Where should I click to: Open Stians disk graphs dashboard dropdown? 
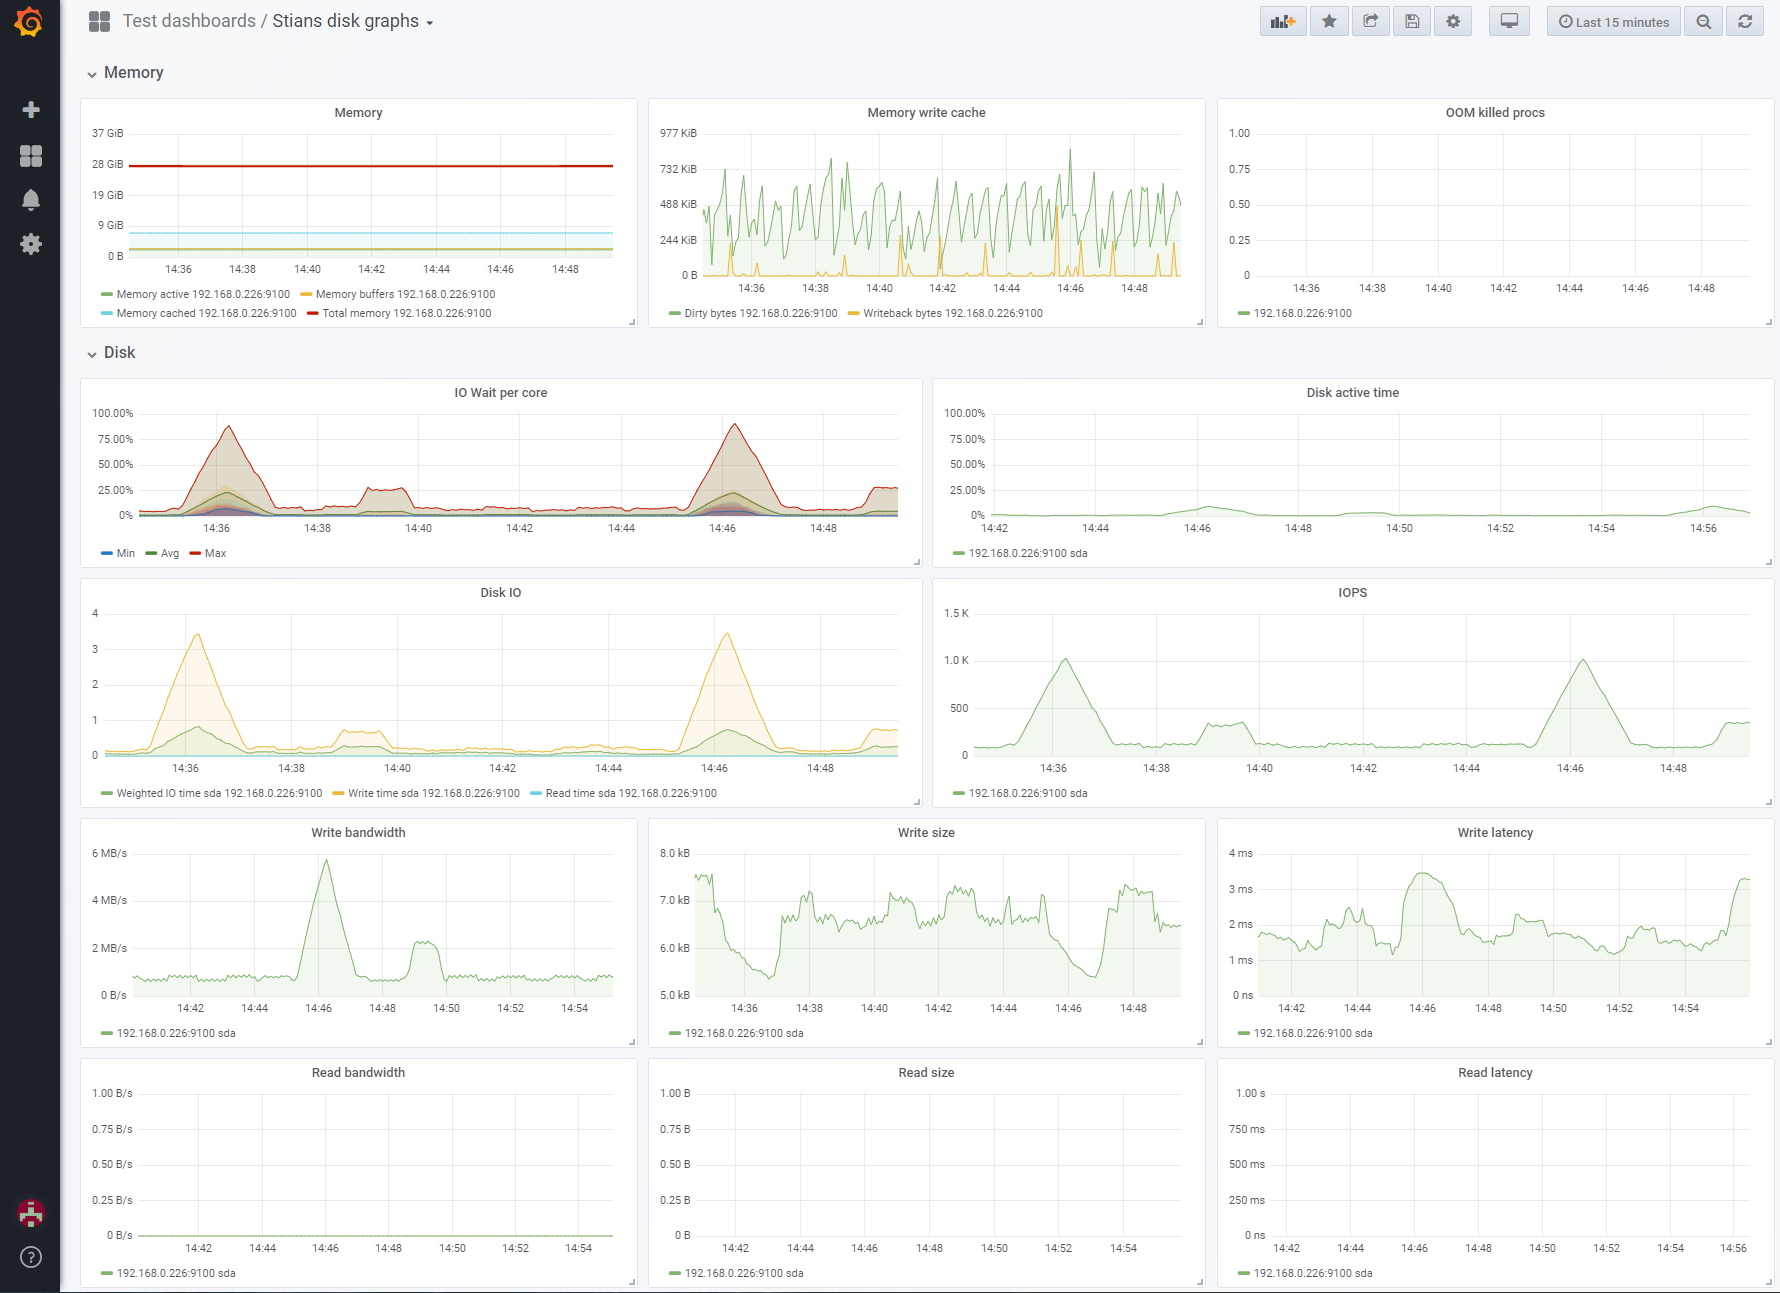click(352, 21)
